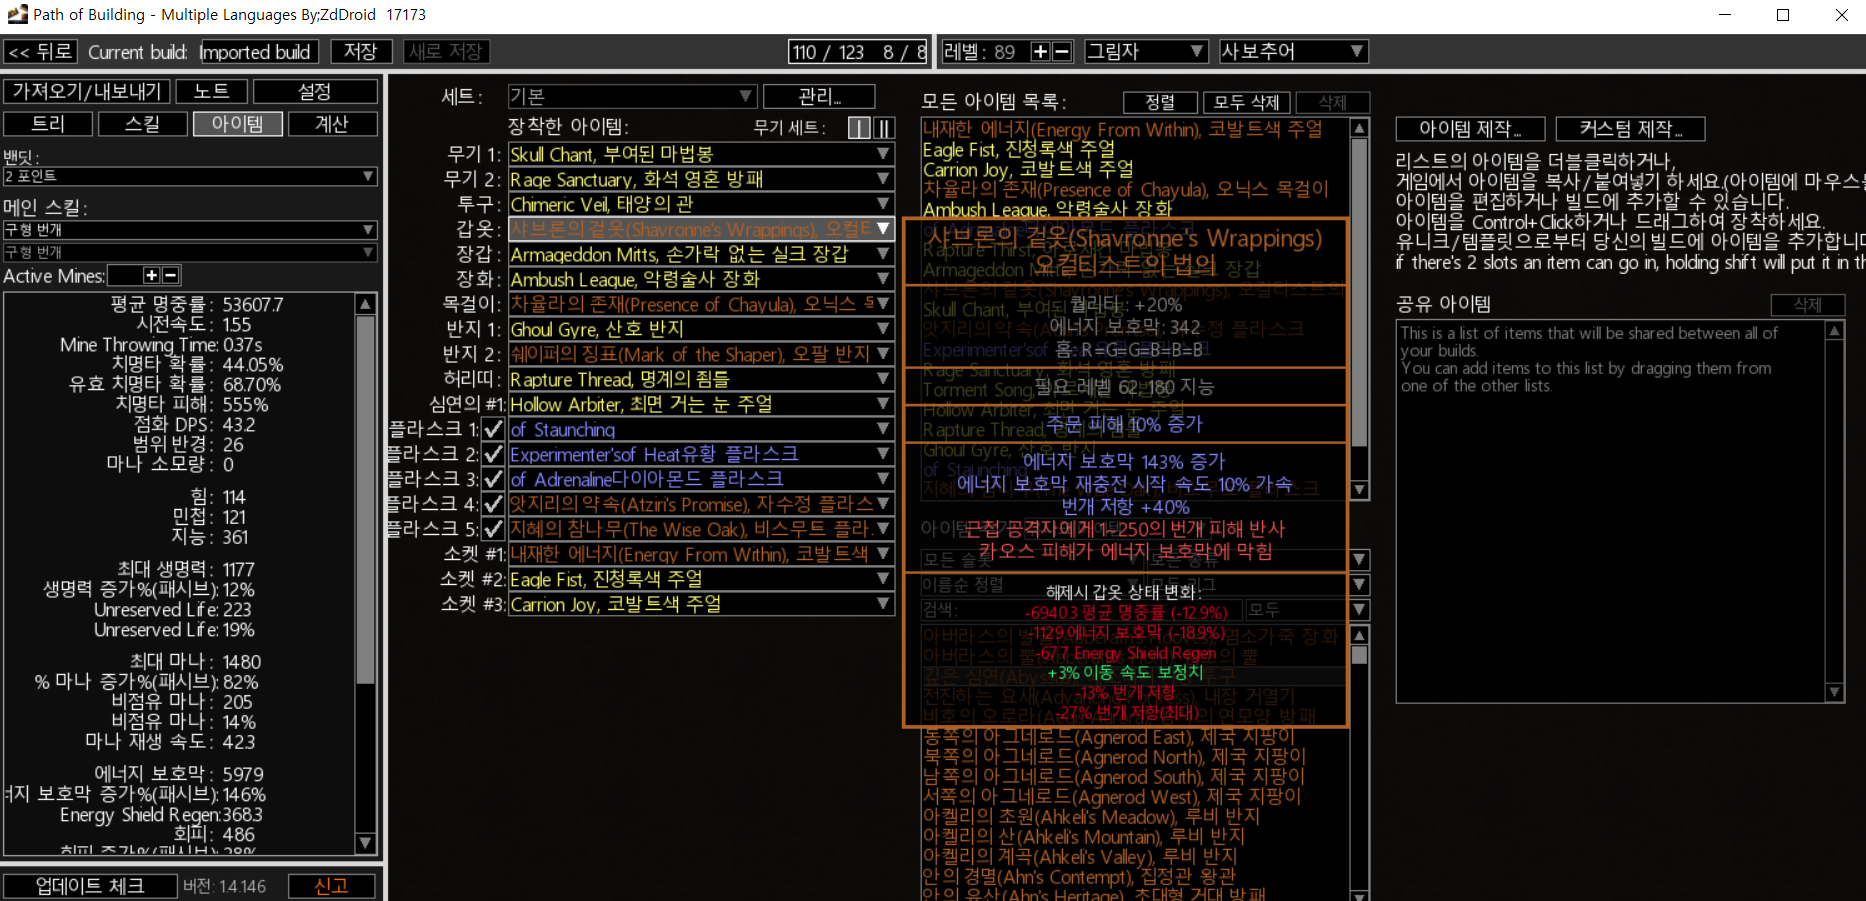Click 업데이트 체크 update button

pos(90,886)
